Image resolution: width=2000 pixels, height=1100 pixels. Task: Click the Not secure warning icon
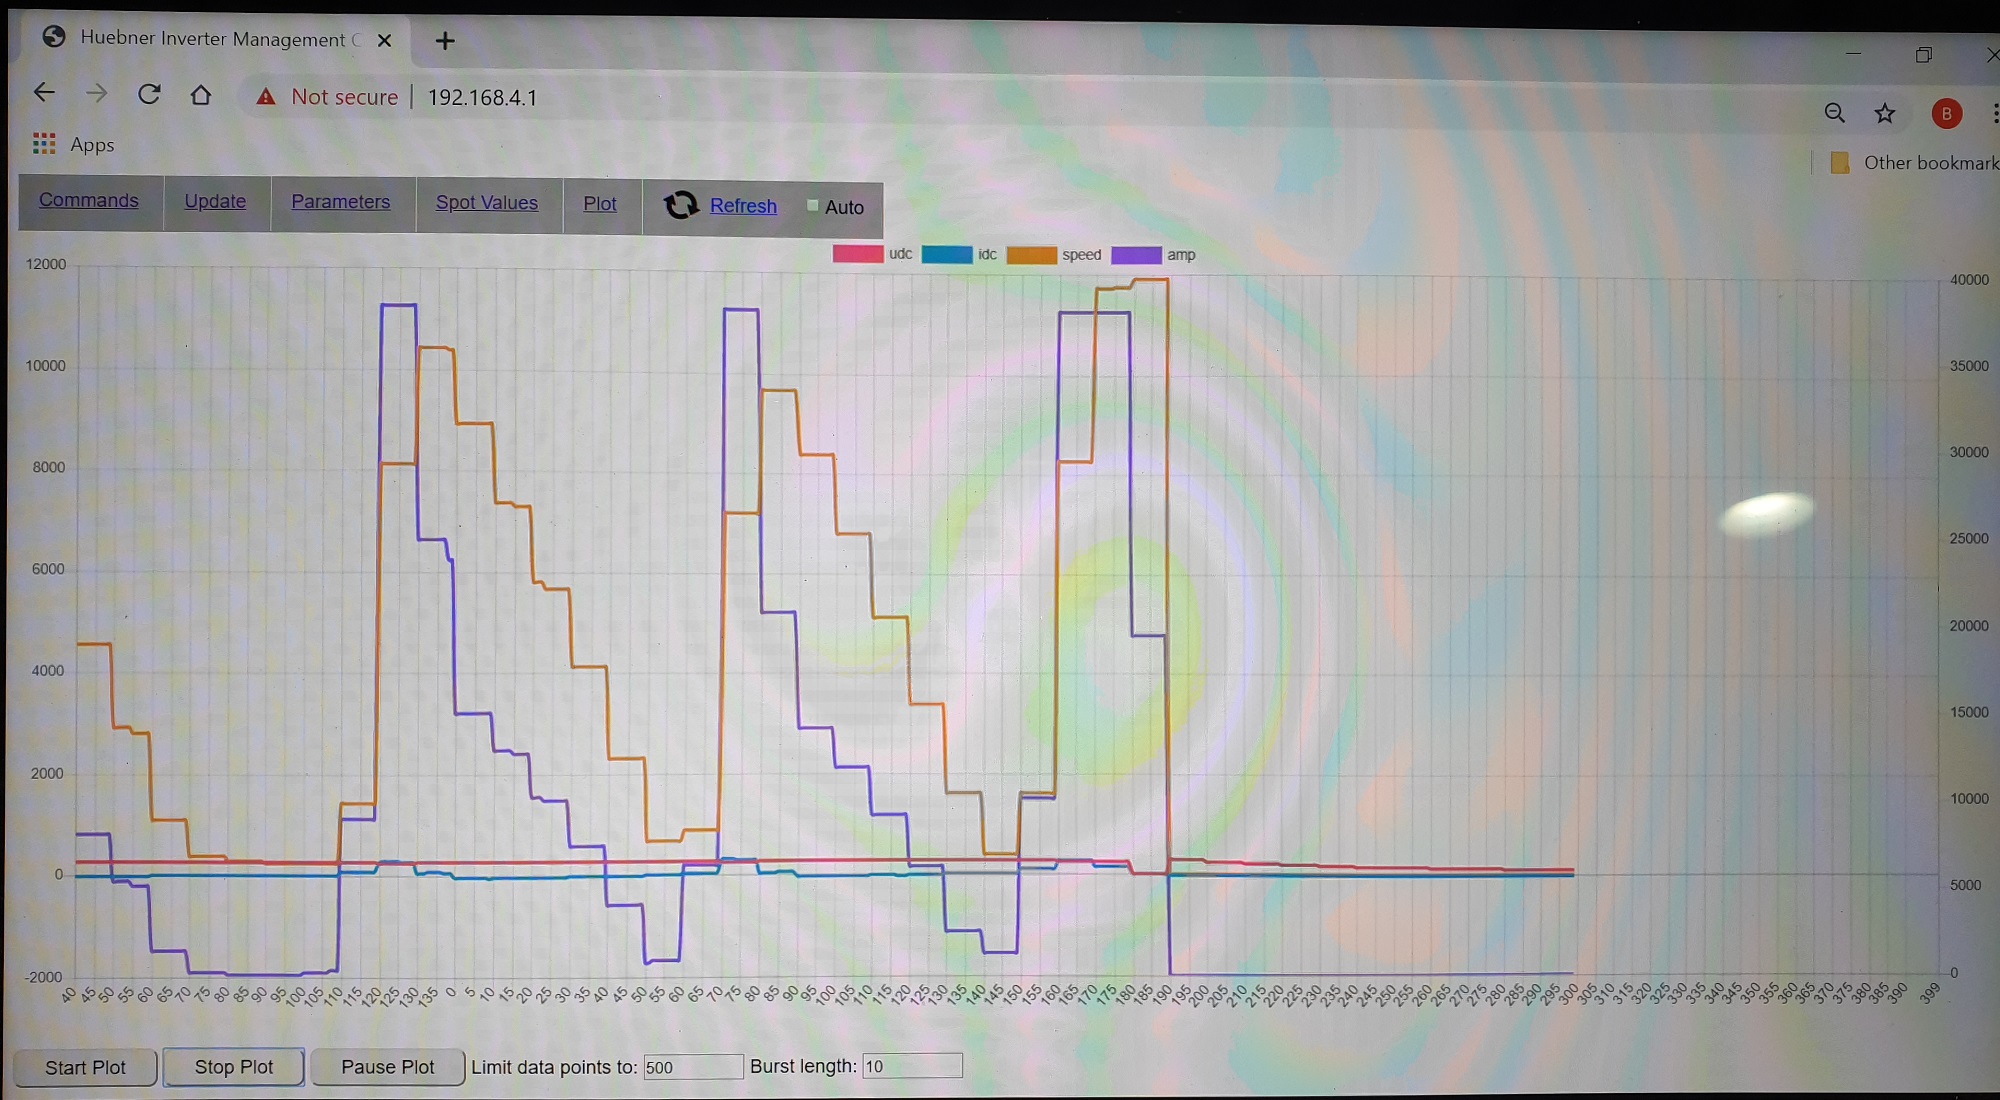[x=266, y=97]
